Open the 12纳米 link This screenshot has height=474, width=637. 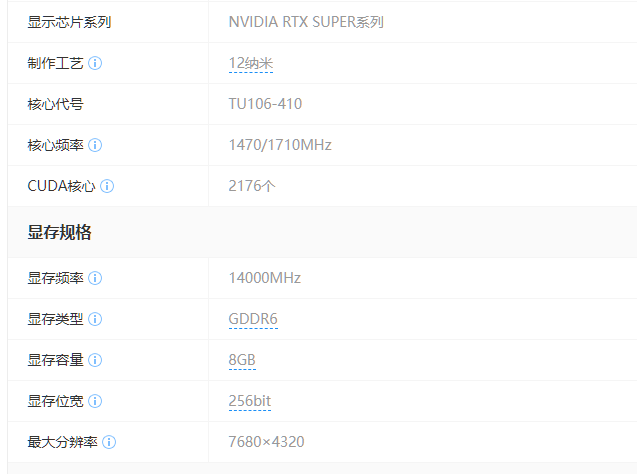click(251, 64)
